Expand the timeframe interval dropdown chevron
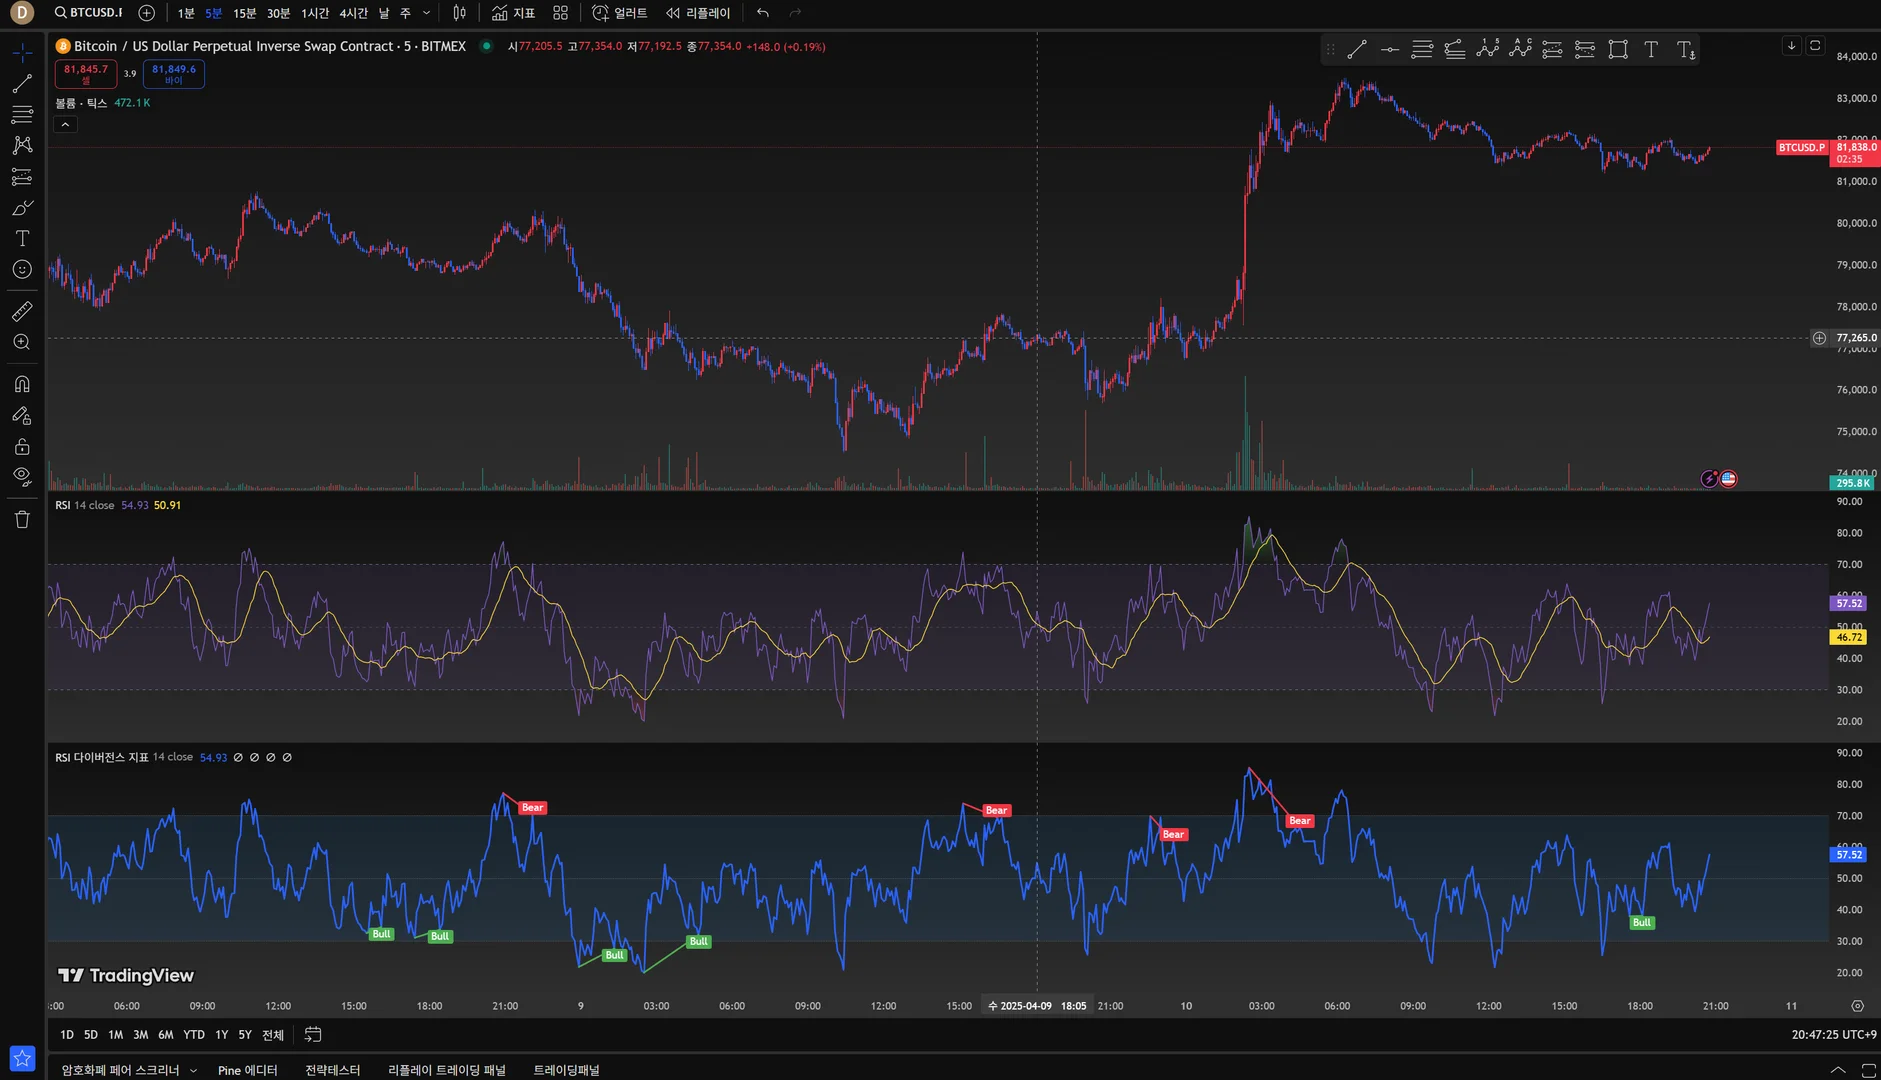Image resolution: width=1881 pixels, height=1080 pixels. 427,13
